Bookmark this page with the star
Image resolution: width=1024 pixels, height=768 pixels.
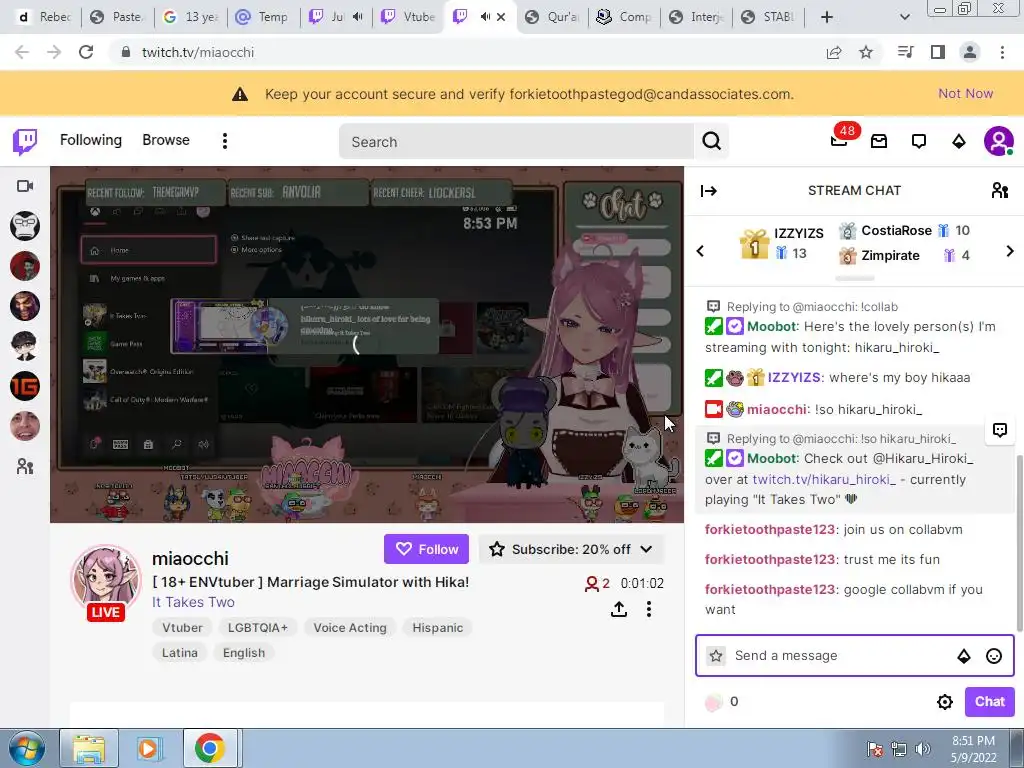click(866, 52)
